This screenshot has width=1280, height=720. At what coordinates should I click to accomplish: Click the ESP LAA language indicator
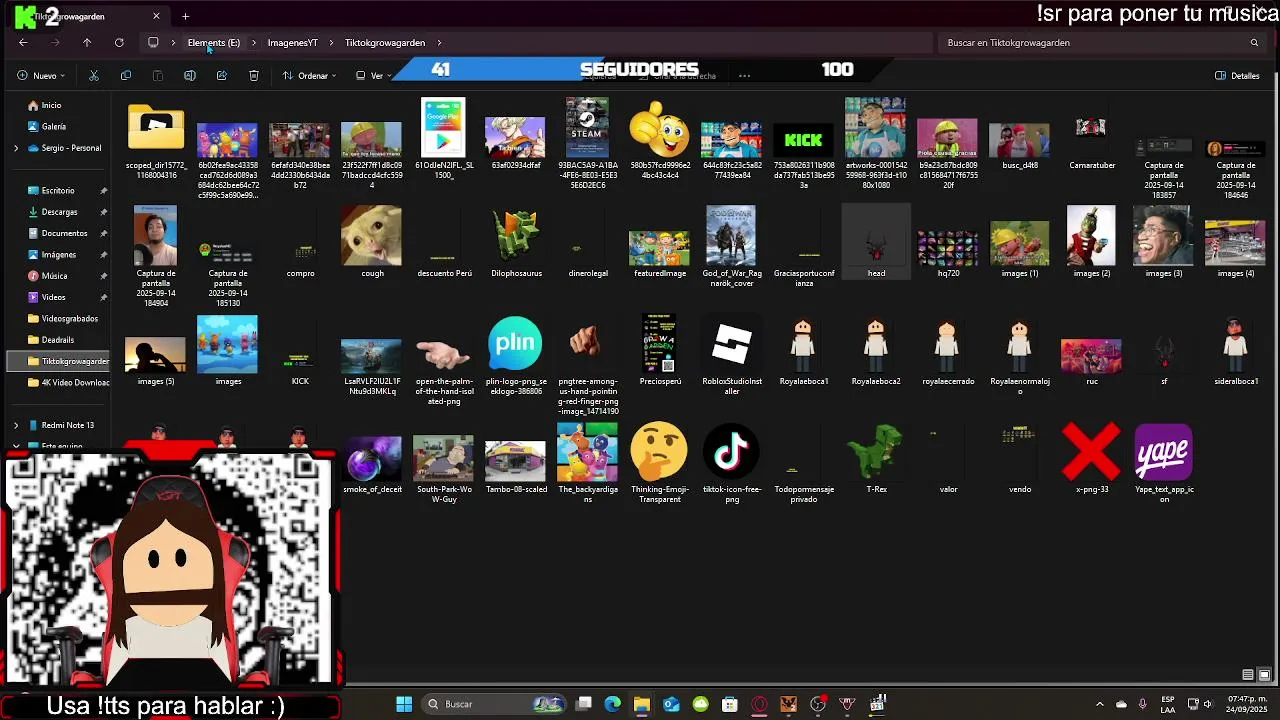click(x=1168, y=704)
